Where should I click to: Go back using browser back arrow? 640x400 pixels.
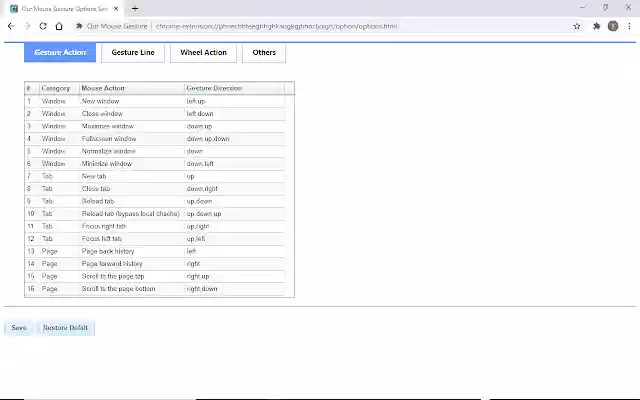pyautogui.click(x=11, y=26)
